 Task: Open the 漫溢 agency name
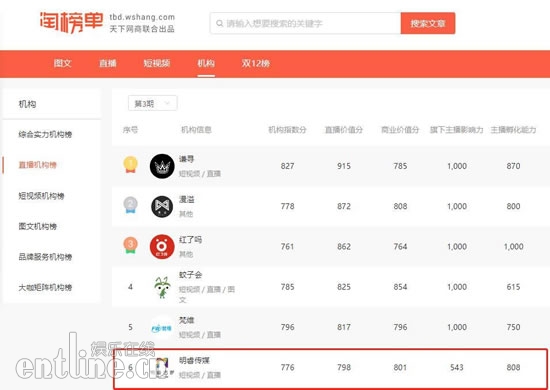coord(187,200)
